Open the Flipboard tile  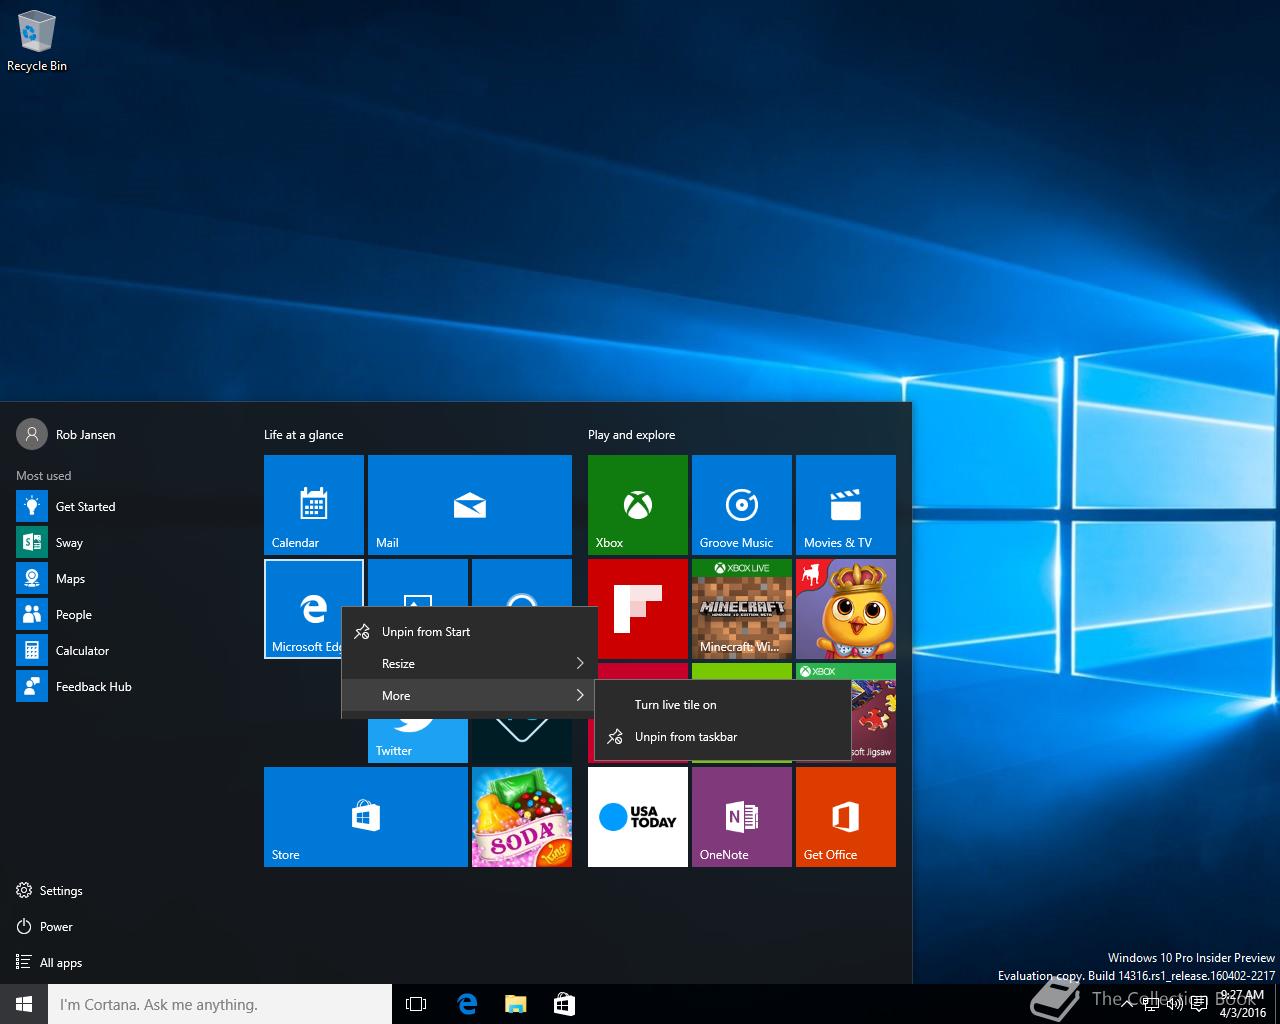(x=638, y=609)
